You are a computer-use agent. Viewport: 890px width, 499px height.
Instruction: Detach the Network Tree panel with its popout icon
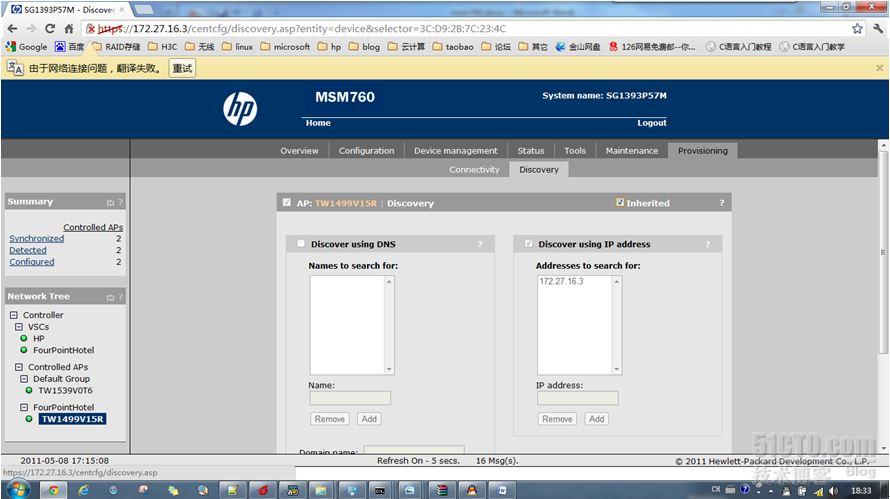click(110, 297)
